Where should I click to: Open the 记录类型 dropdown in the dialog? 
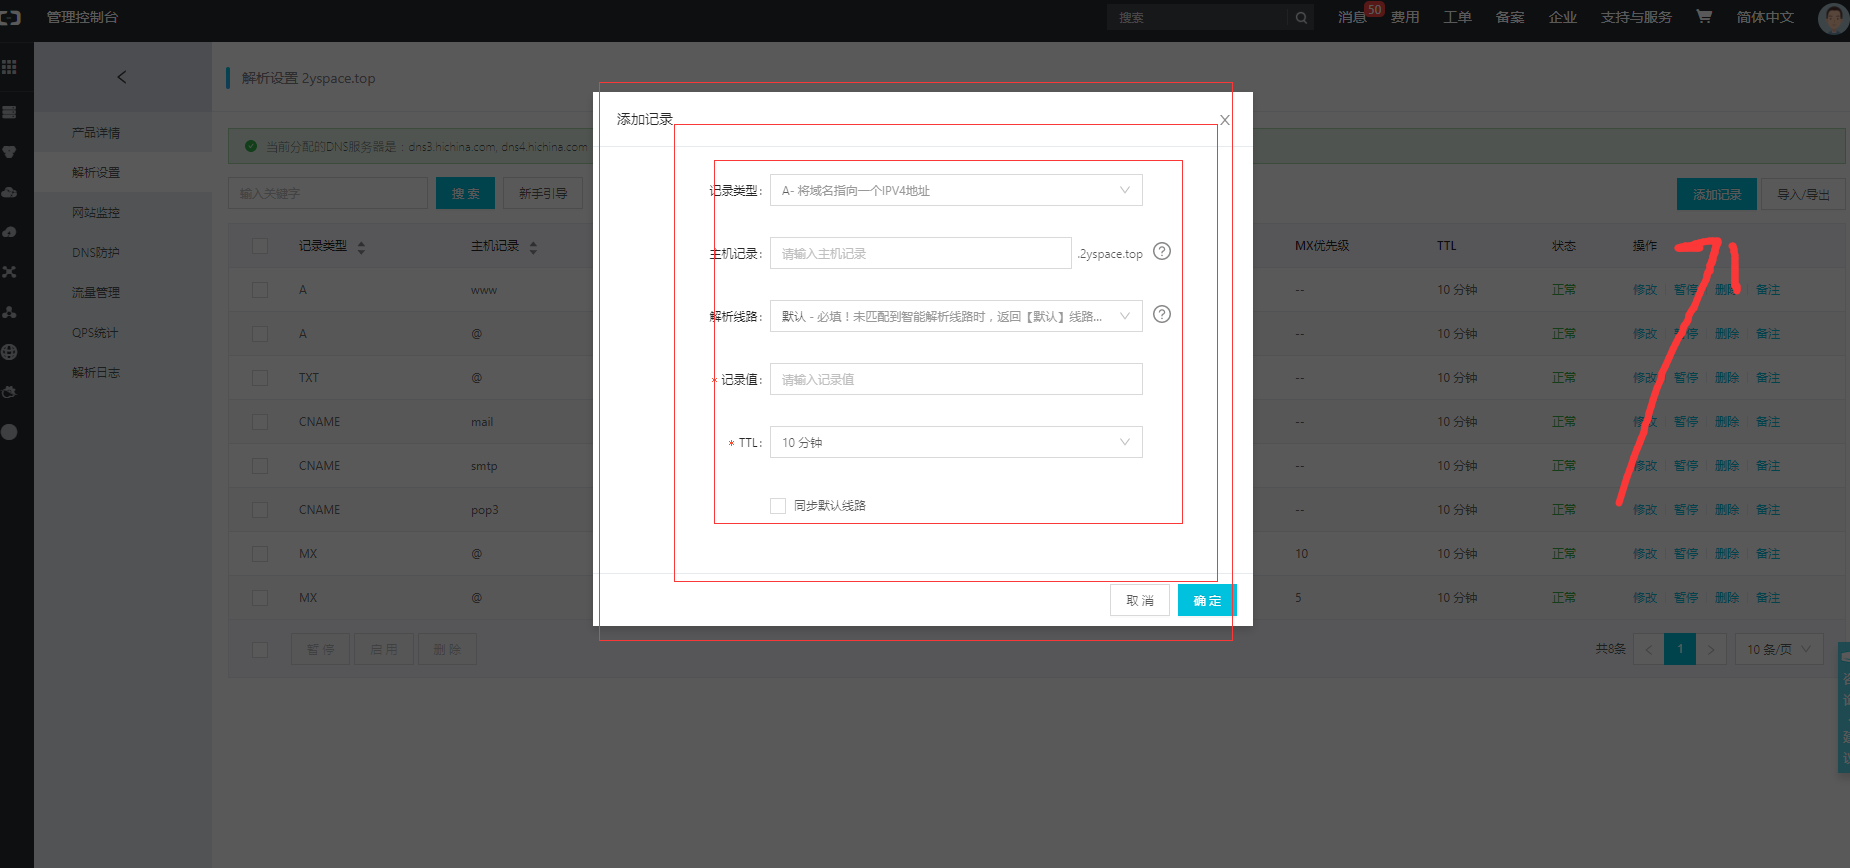956,190
